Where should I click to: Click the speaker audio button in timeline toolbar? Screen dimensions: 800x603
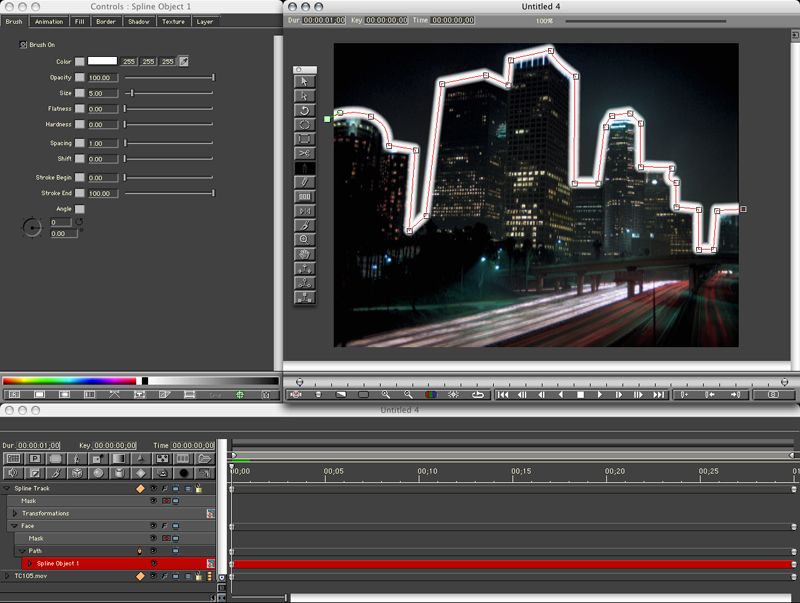(13, 473)
